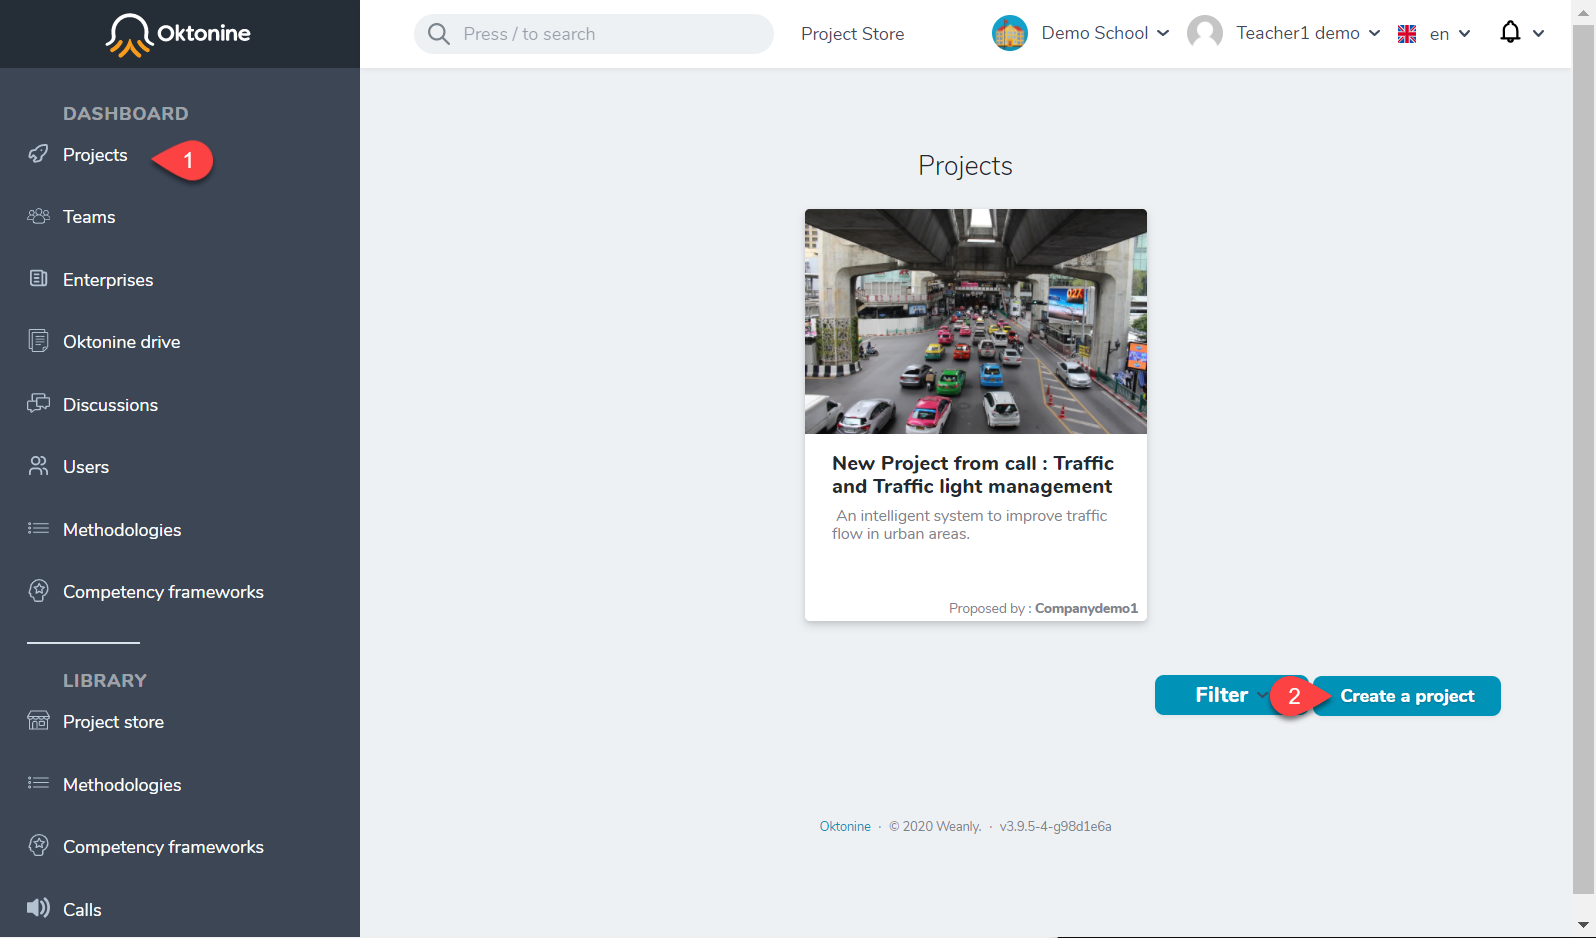Open the Traffic light management project title

[972, 475]
